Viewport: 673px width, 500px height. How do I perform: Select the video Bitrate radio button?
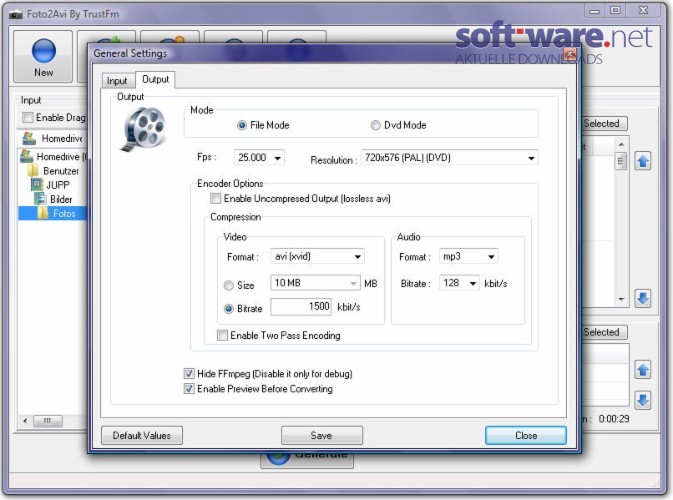(x=229, y=308)
